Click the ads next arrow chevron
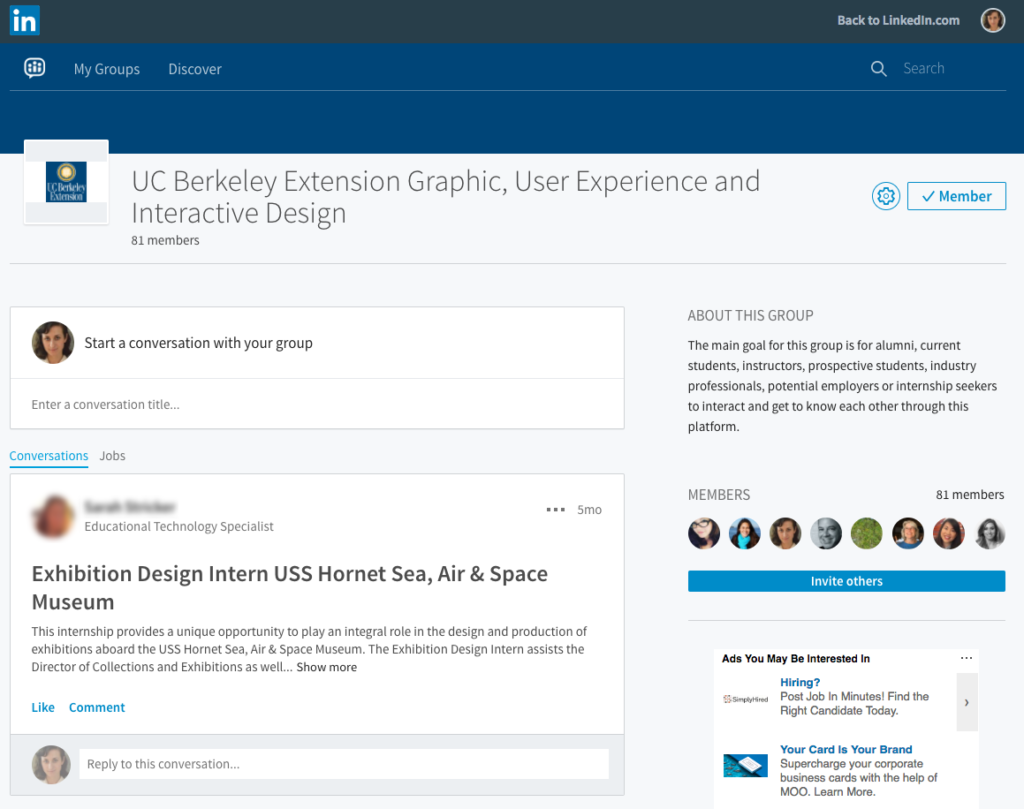The height and width of the screenshot is (809, 1024). [x=967, y=703]
